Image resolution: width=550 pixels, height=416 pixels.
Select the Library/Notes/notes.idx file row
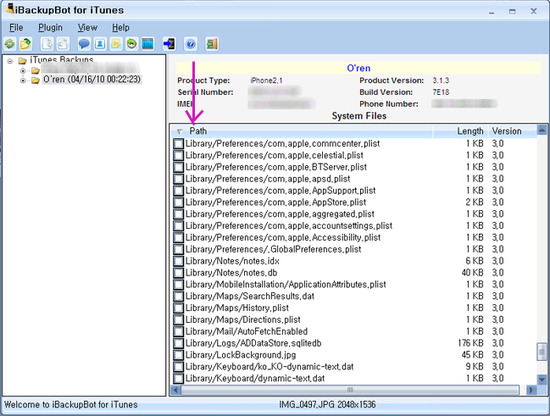point(354,261)
